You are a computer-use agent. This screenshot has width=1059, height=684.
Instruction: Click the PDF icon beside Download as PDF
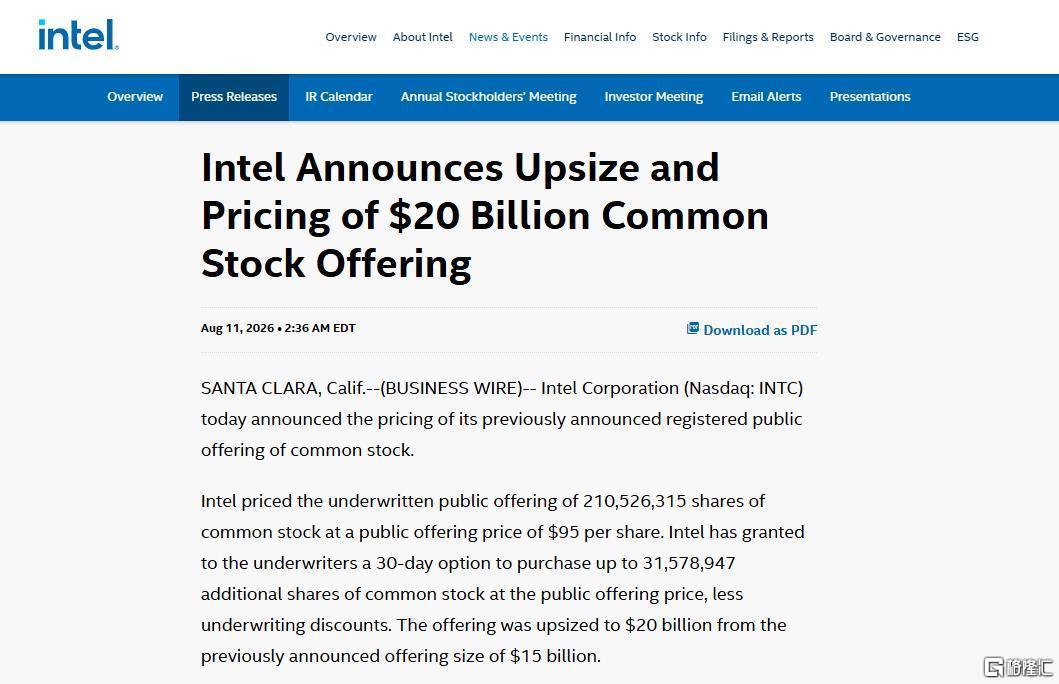tap(692, 328)
